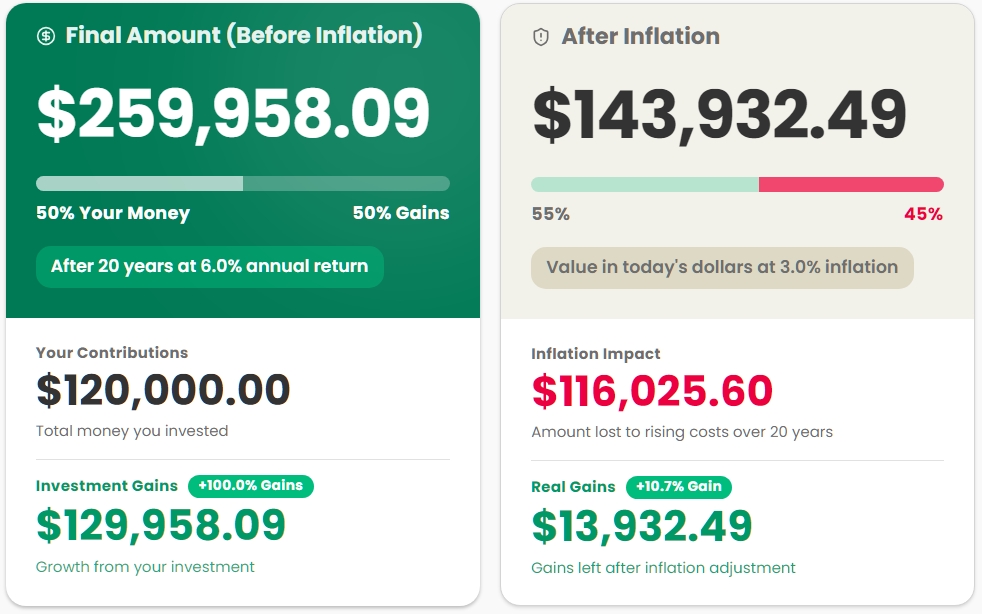Select the green pill showing 6.0% annual return
Screen dimensions: 982x614
coord(209,267)
